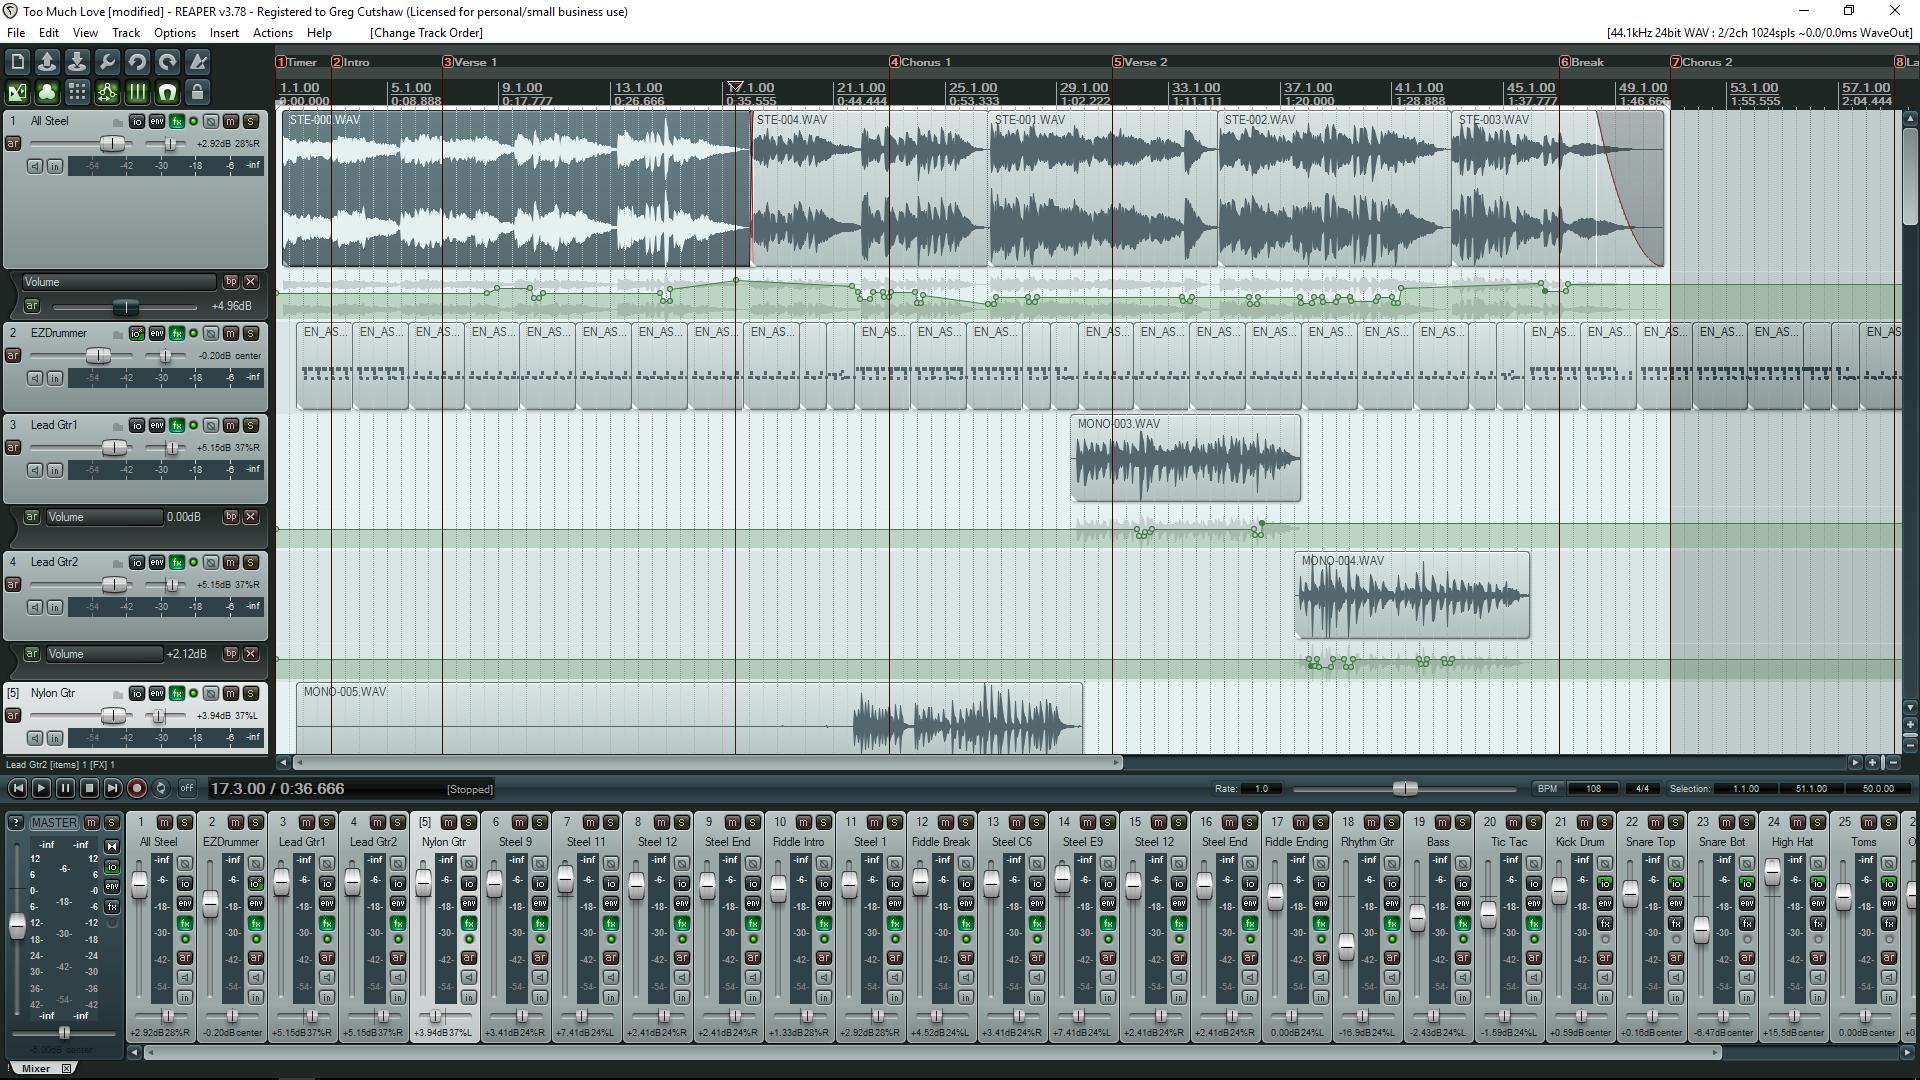This screenshot has width=1920, height=1080.
Task: Toggle repeat loop button in transport
Action: (161, 789)
